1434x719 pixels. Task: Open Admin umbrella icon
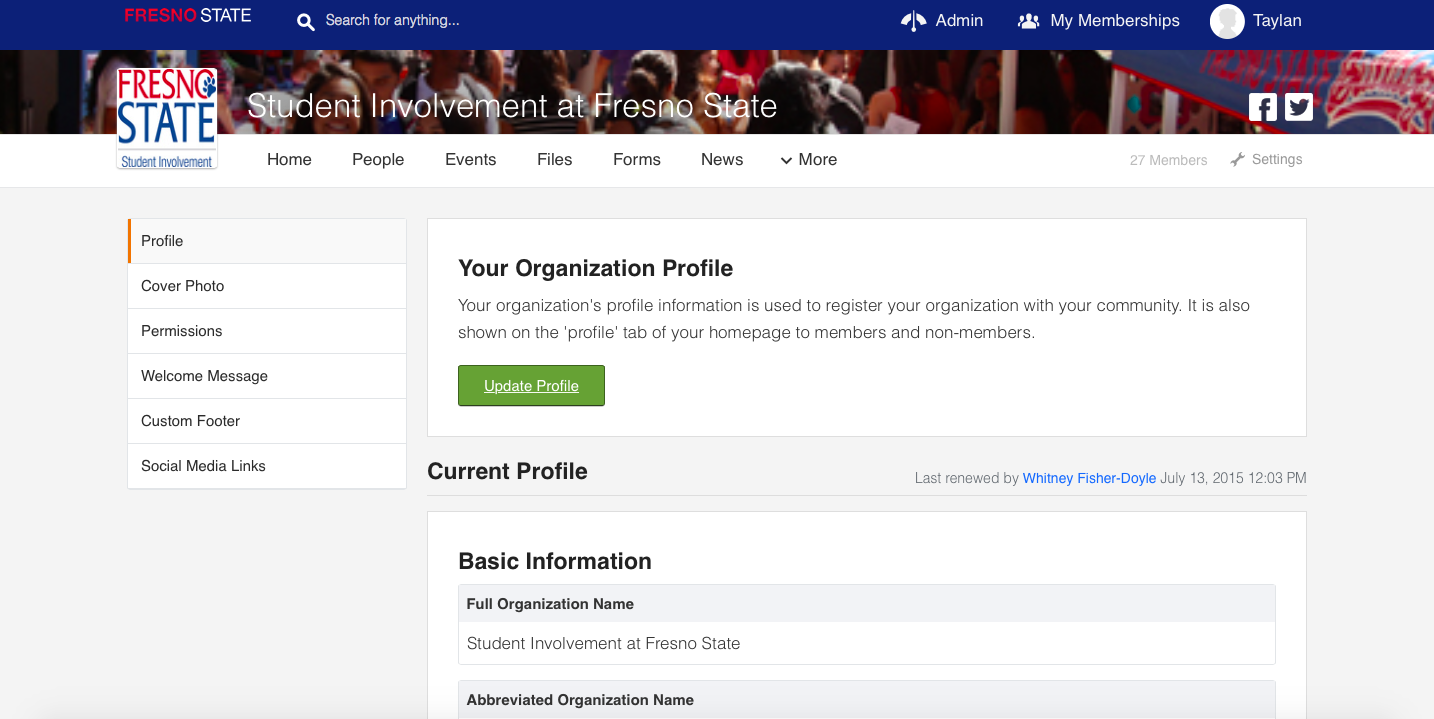click(x=913, y=21)
